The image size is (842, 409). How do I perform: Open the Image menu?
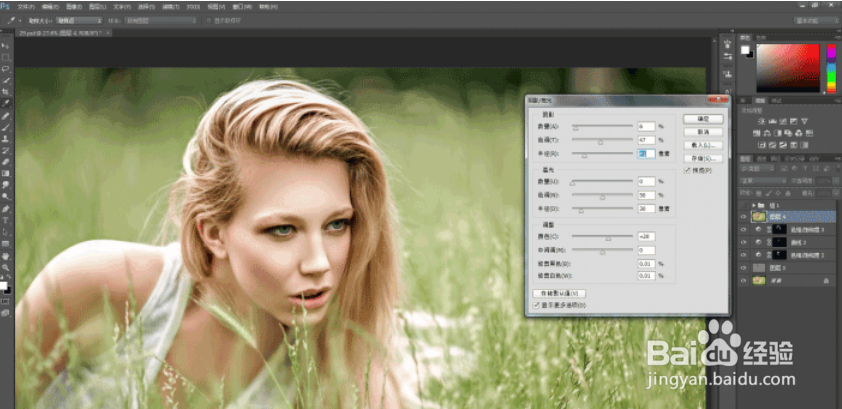coord(73,7)
